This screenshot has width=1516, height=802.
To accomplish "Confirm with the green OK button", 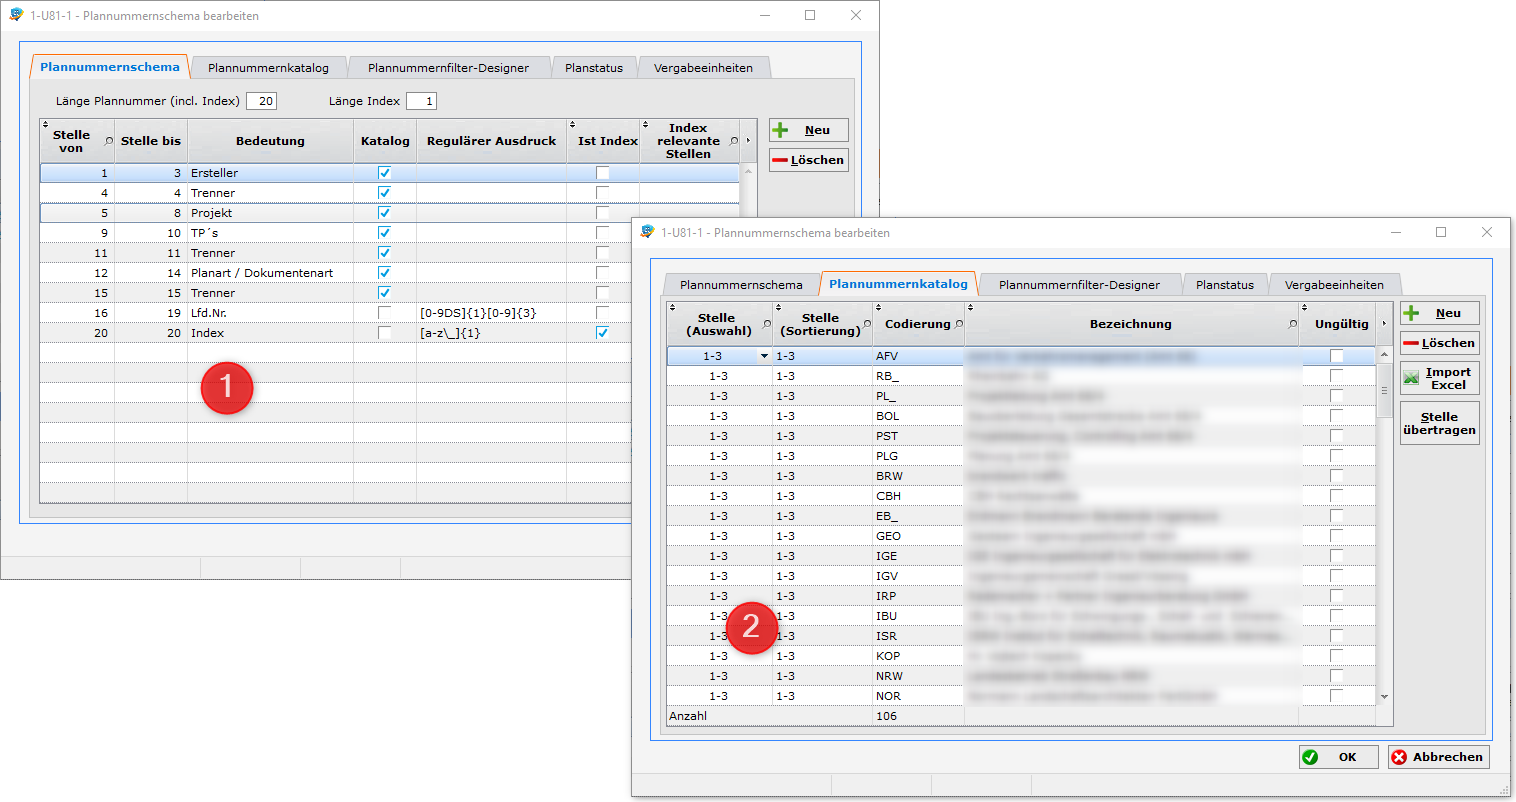I will (1338, 757).
